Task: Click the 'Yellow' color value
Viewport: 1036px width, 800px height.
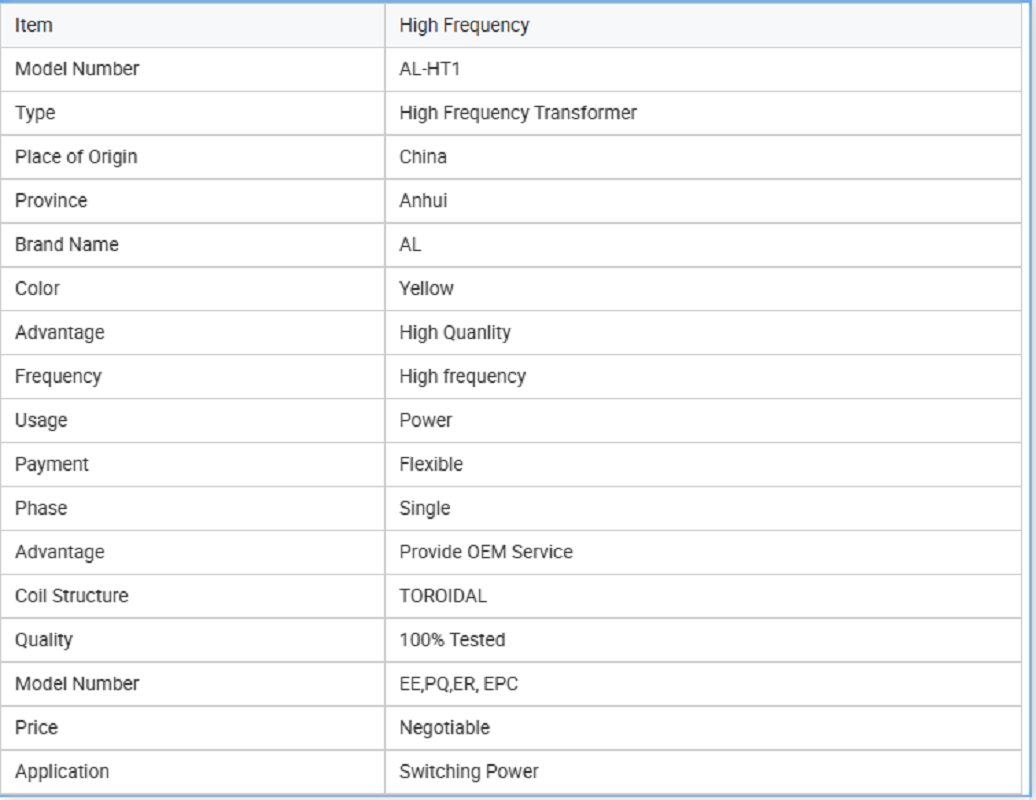Action: [426, 289]
